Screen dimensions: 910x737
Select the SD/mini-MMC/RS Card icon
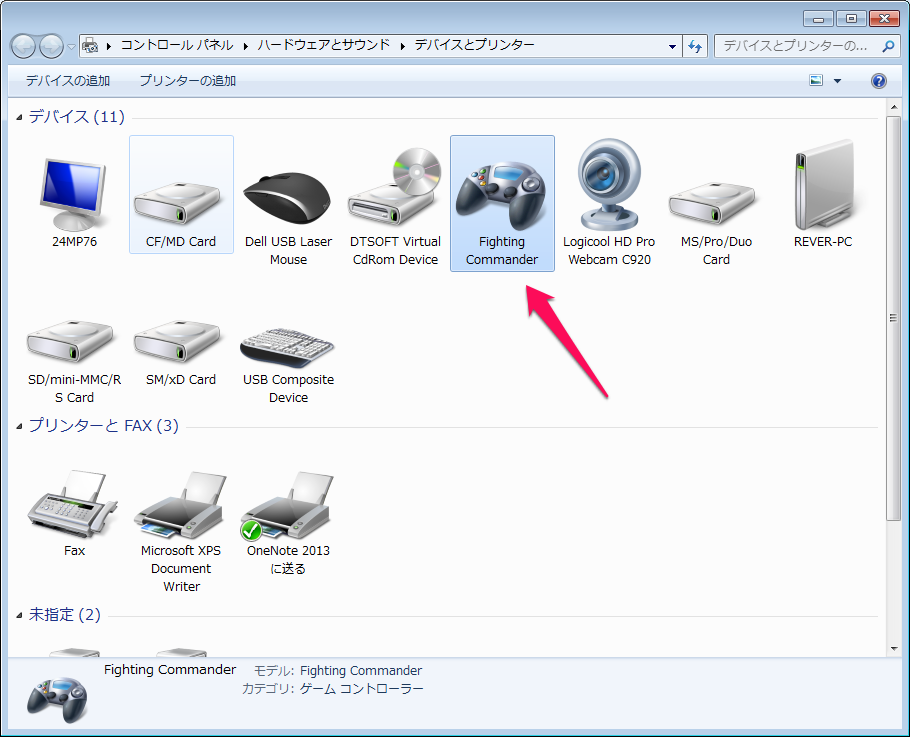[x=71, y=341]
